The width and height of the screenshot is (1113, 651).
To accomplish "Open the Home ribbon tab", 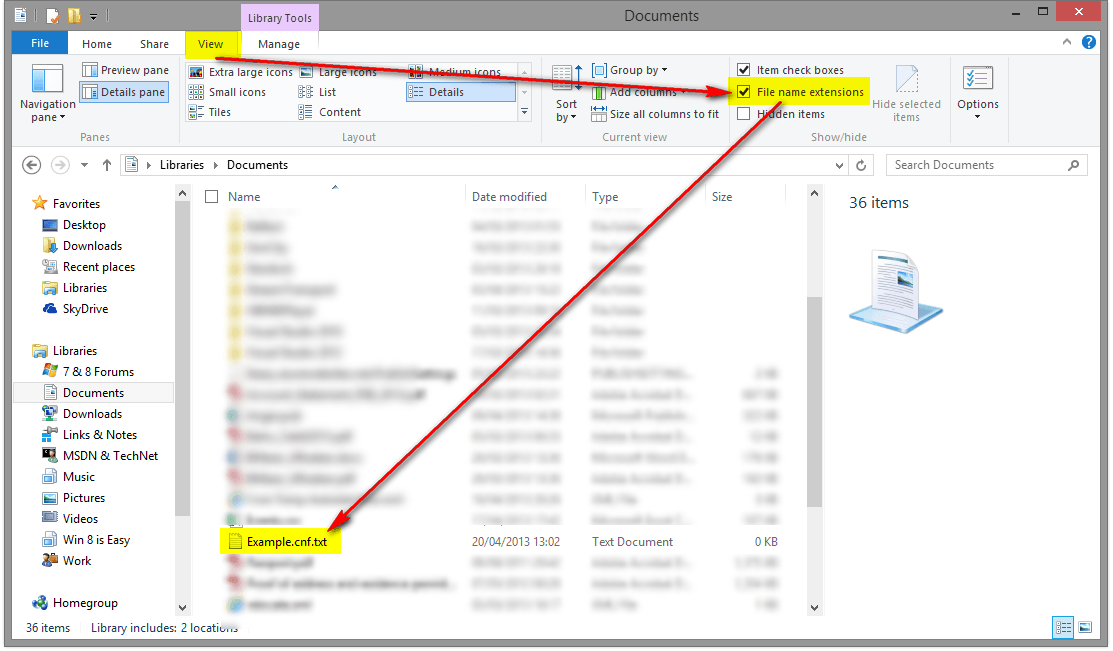I will point(96,44).
